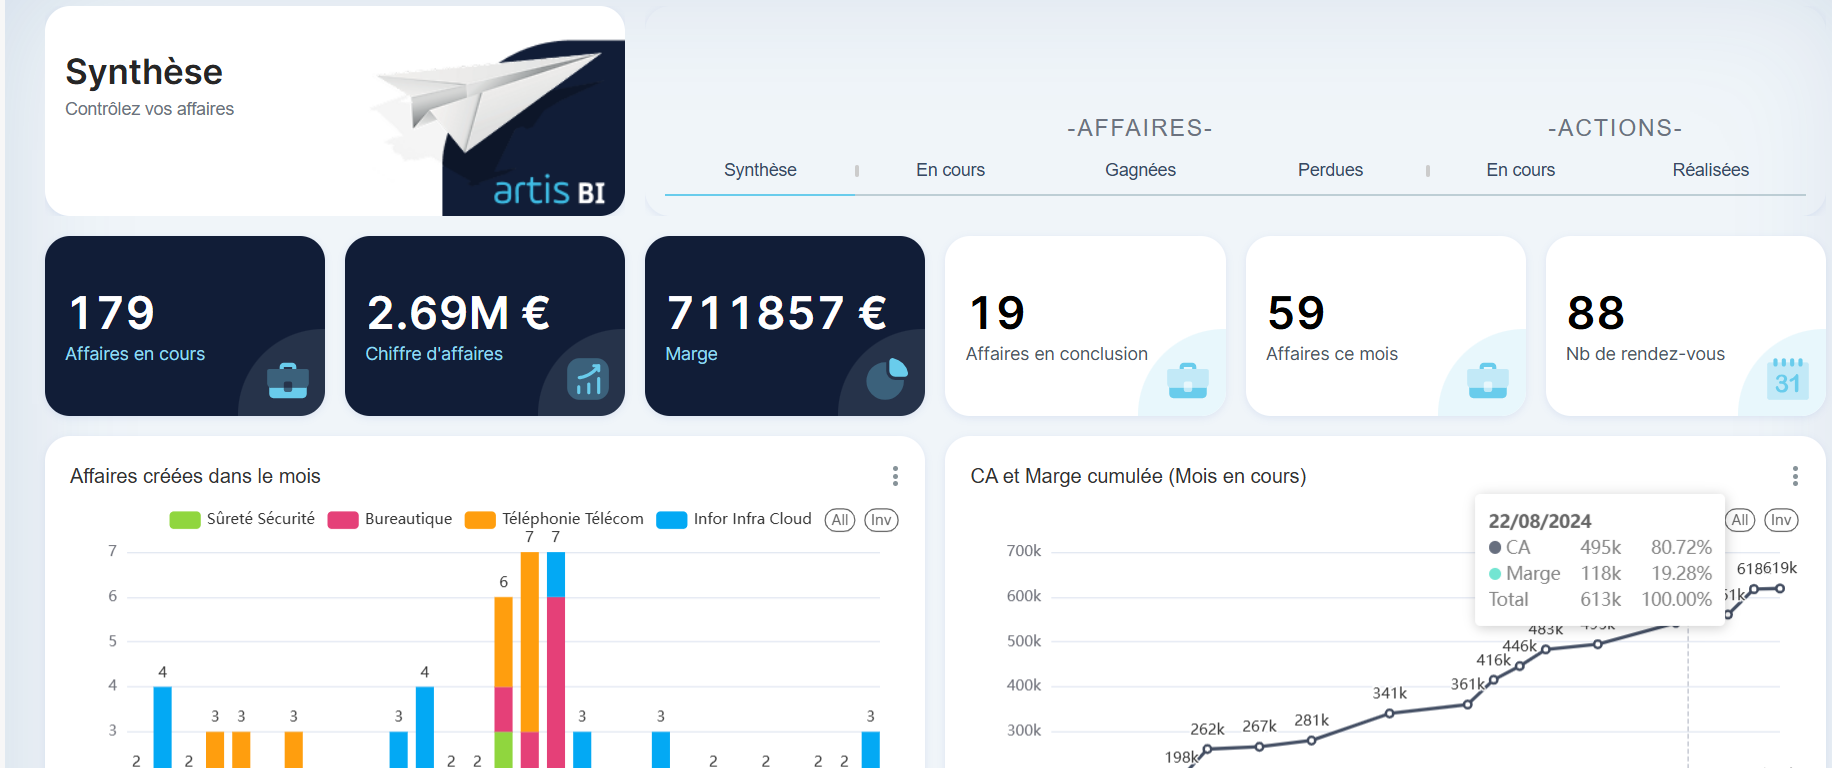Click the 341k data point on line chart

click(x=1390, y=713)
